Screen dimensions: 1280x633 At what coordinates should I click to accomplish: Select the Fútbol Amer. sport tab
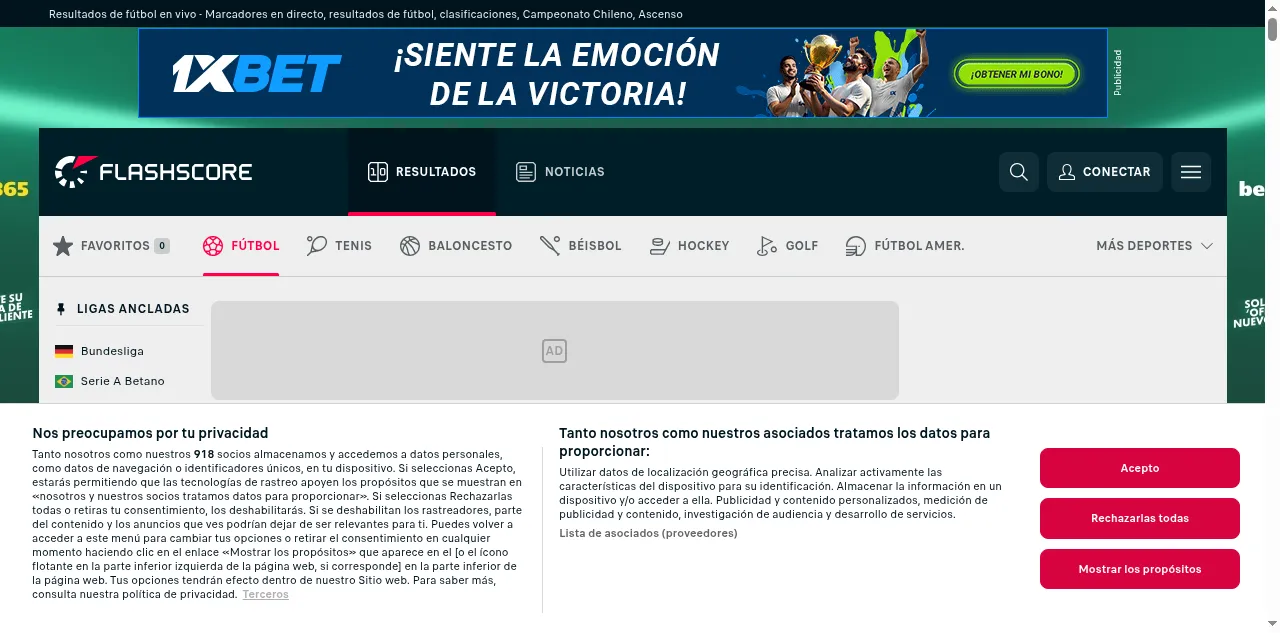905,246
